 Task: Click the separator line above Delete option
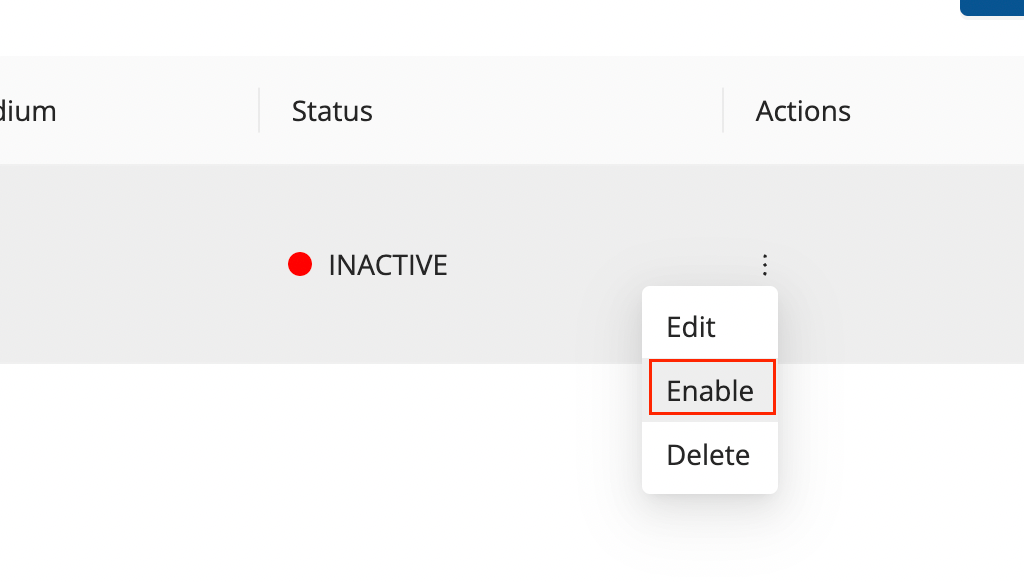pyautogui.click(x=710, y=422)
